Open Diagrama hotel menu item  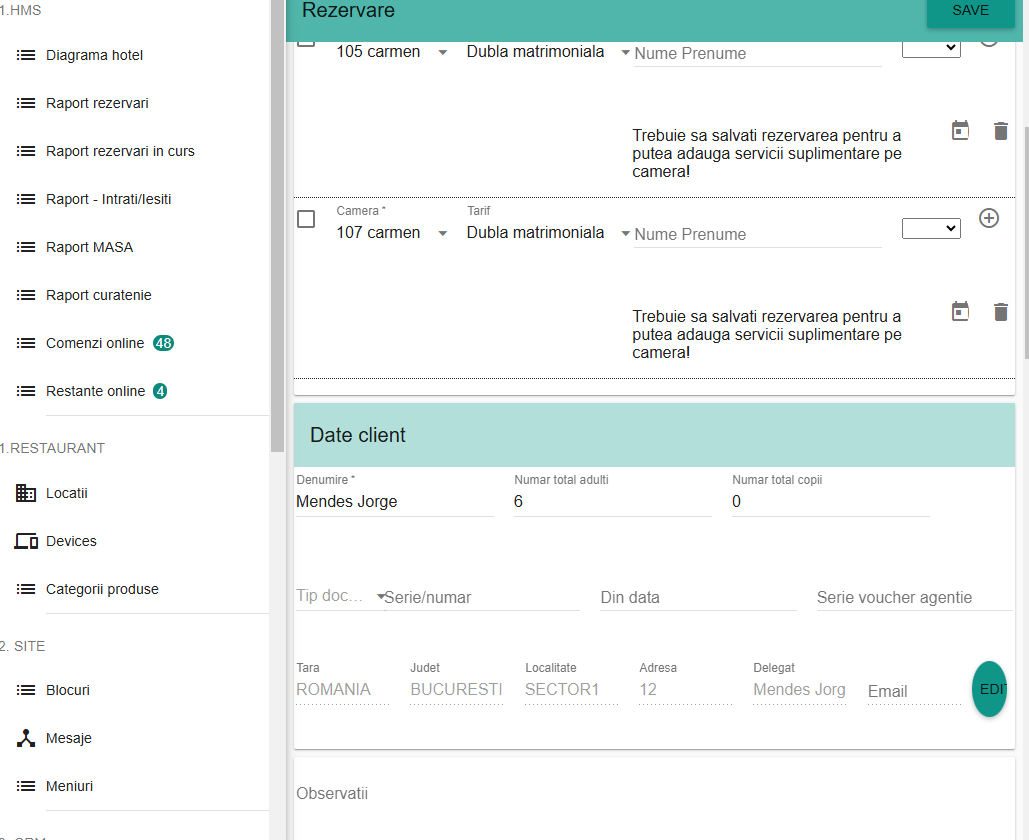click(94, 55)
